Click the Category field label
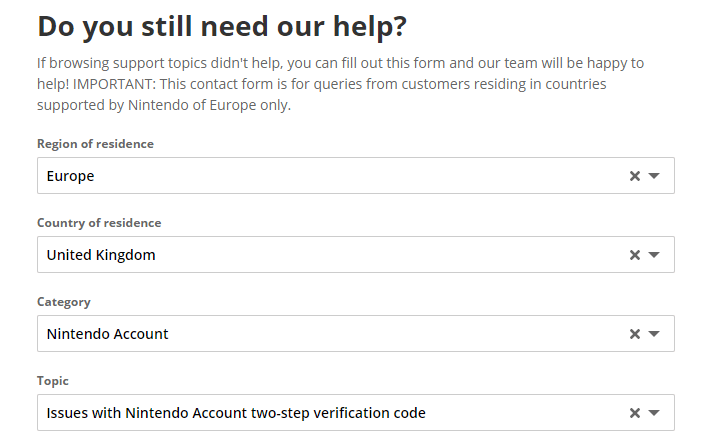The height and width of the screenshot is (448, 714). 64,302
